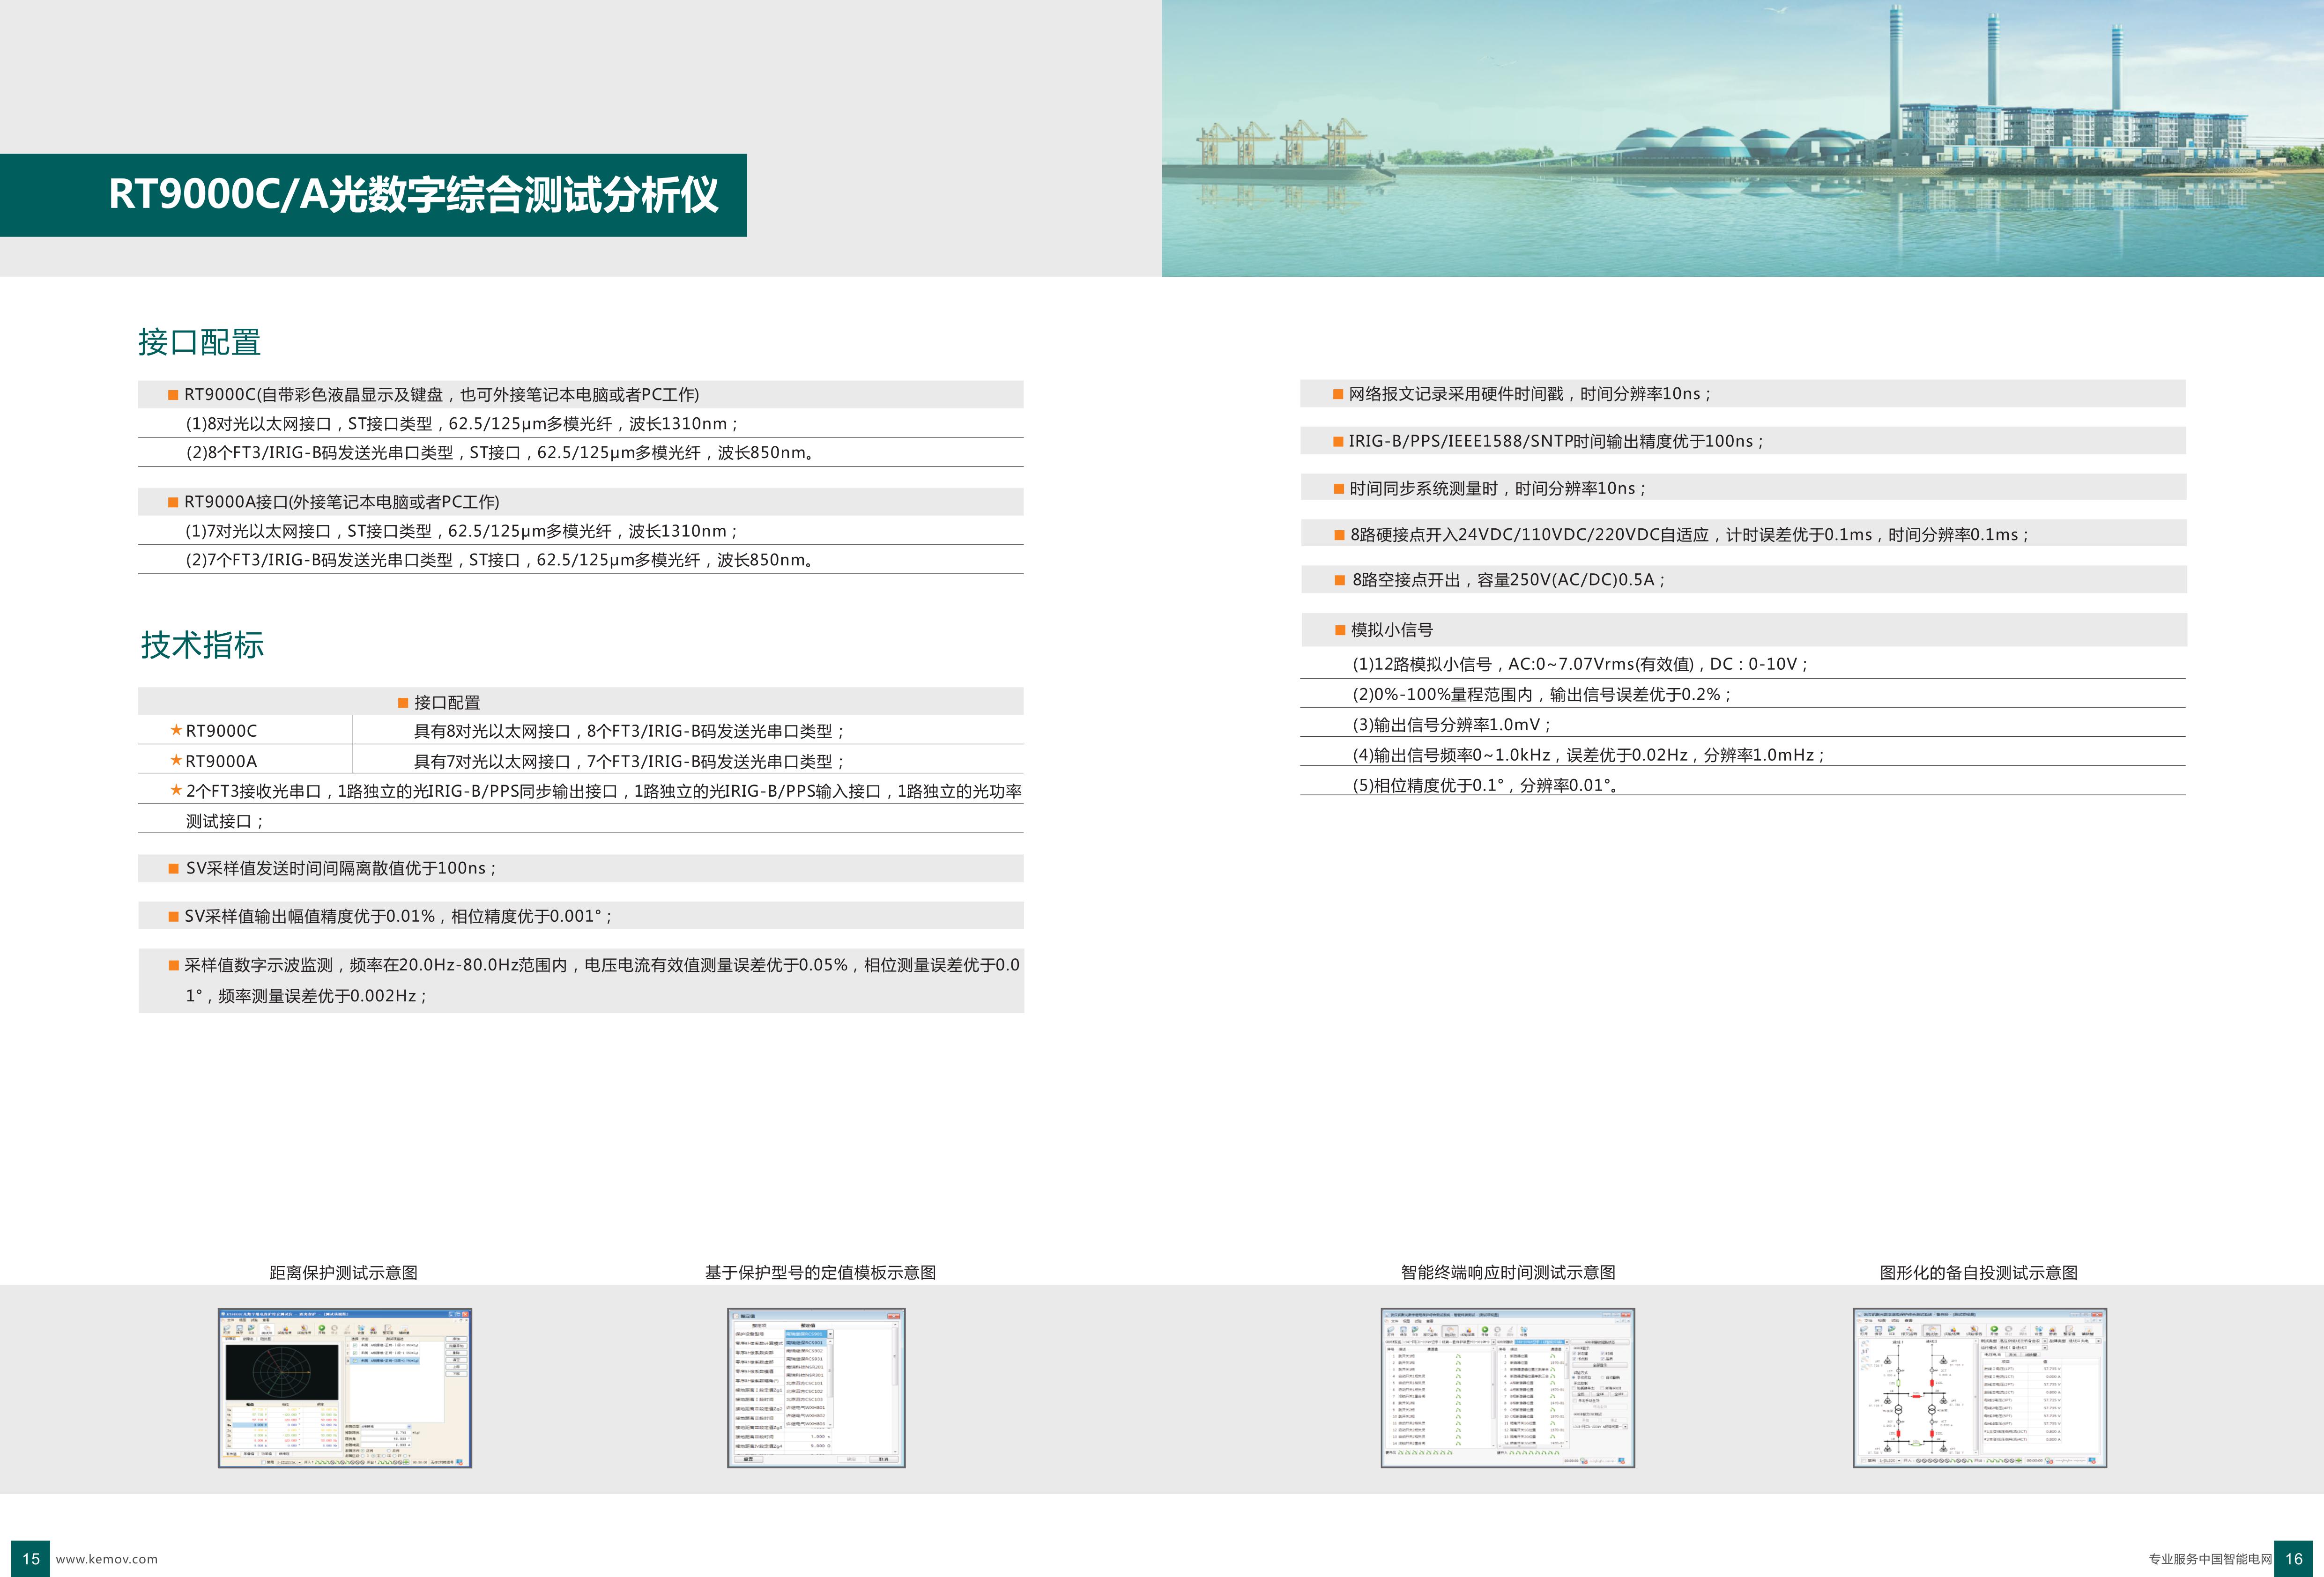Click the line 8路硬接点开入24VDC/110VDC/220VDC自适应

(1743, 534)
